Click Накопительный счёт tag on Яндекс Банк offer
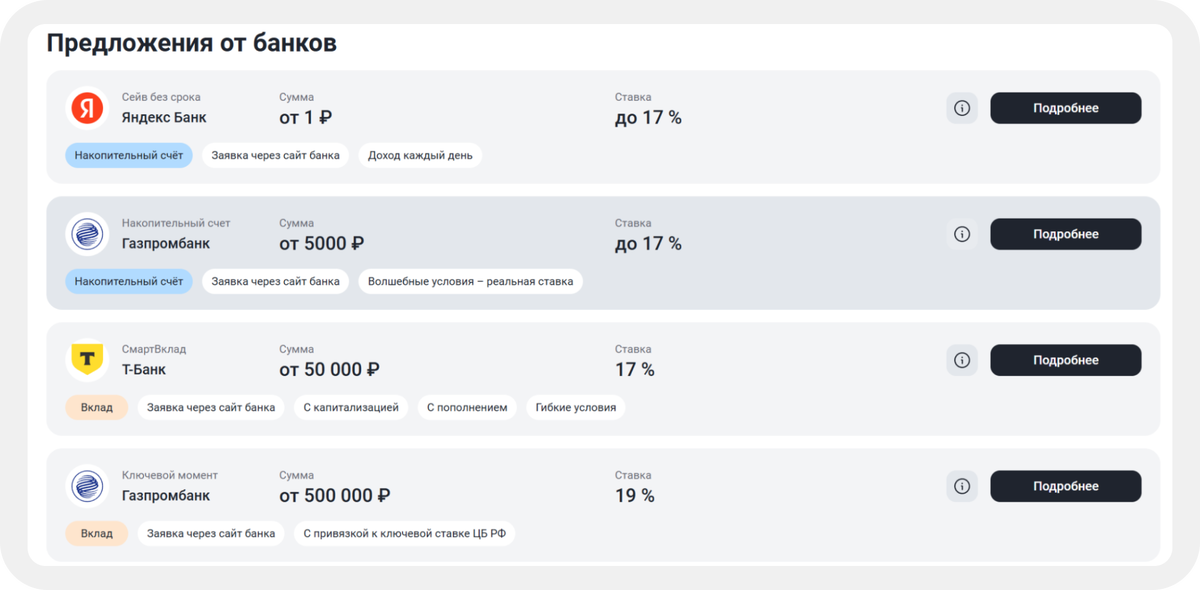This screenshot has width=1200, height=590. (x=129, y=155)
